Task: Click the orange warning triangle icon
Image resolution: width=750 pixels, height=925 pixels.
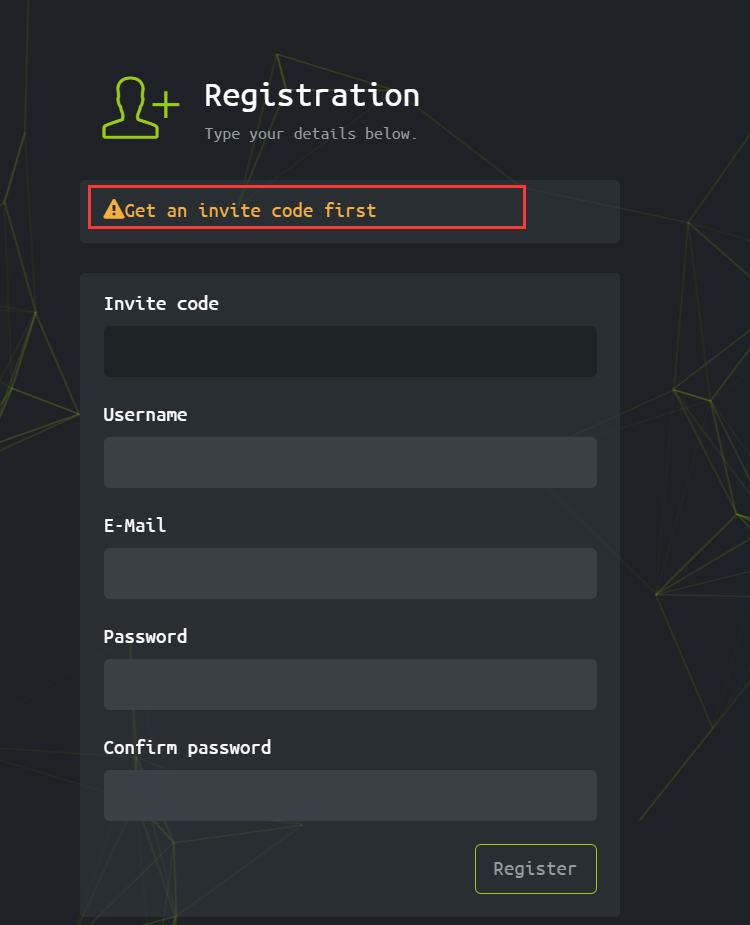Action: [x=113, y=210]
